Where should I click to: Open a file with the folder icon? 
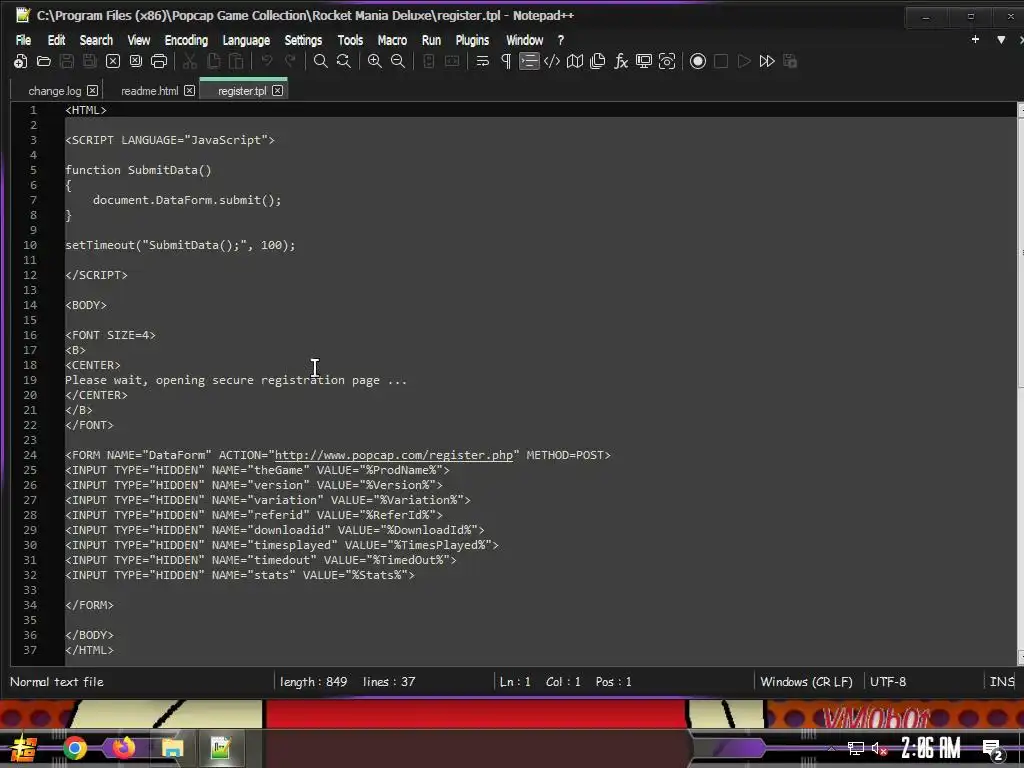pos(44,61)
